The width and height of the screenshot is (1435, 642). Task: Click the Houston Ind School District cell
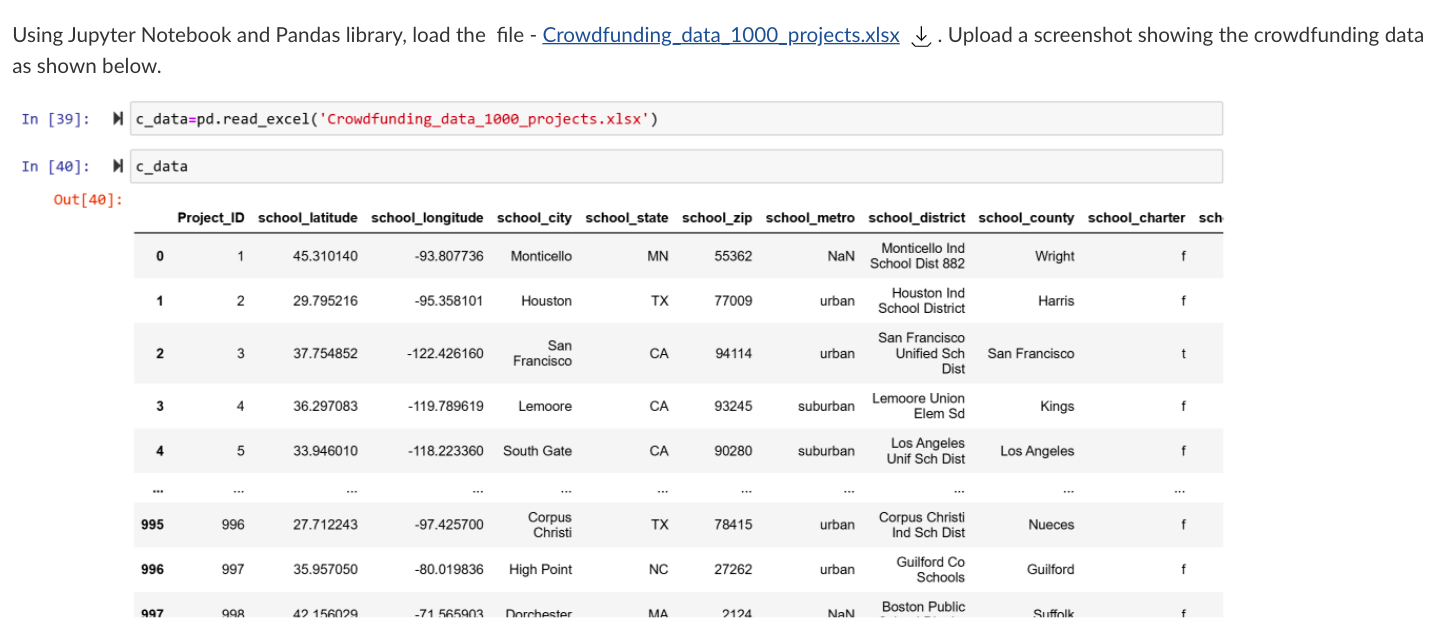tap(922, 301)
